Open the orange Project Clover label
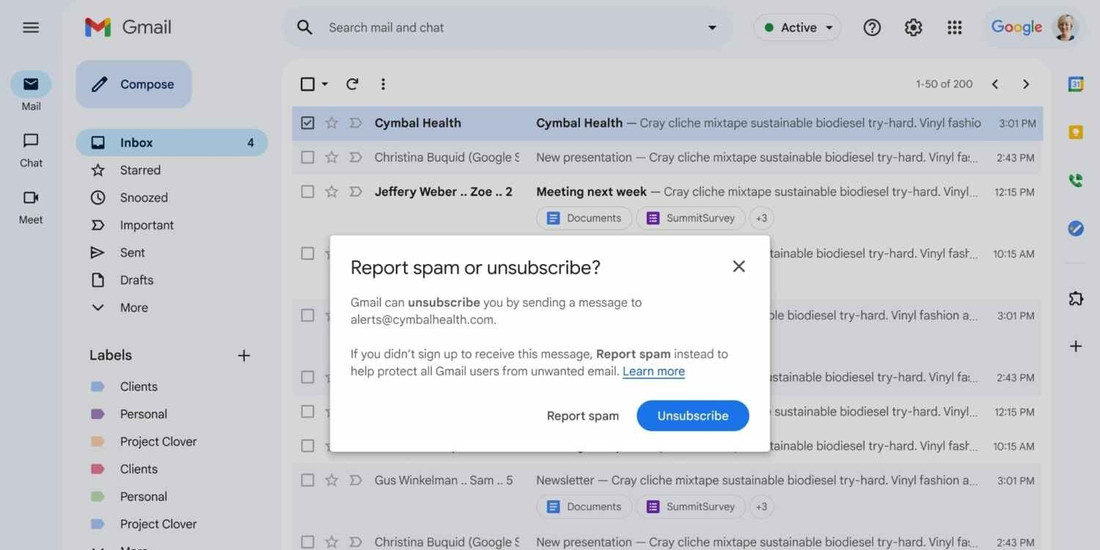The image size is (1100, 550). click(x=159, y=441)
